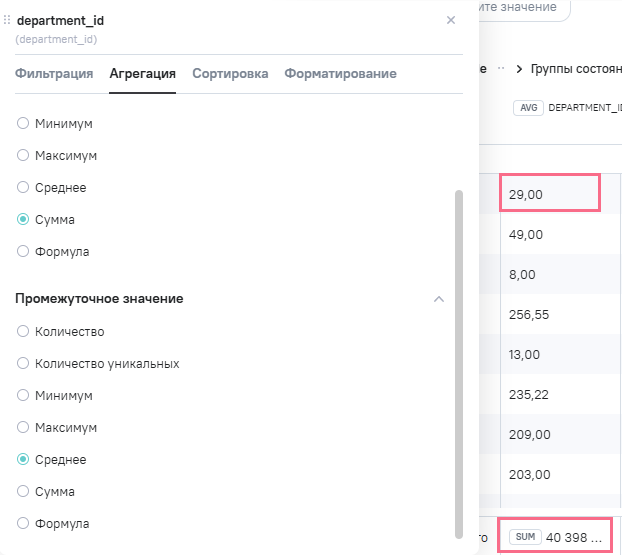
Task: Switch to the Фильтрация tab
Action: point(54,74)
